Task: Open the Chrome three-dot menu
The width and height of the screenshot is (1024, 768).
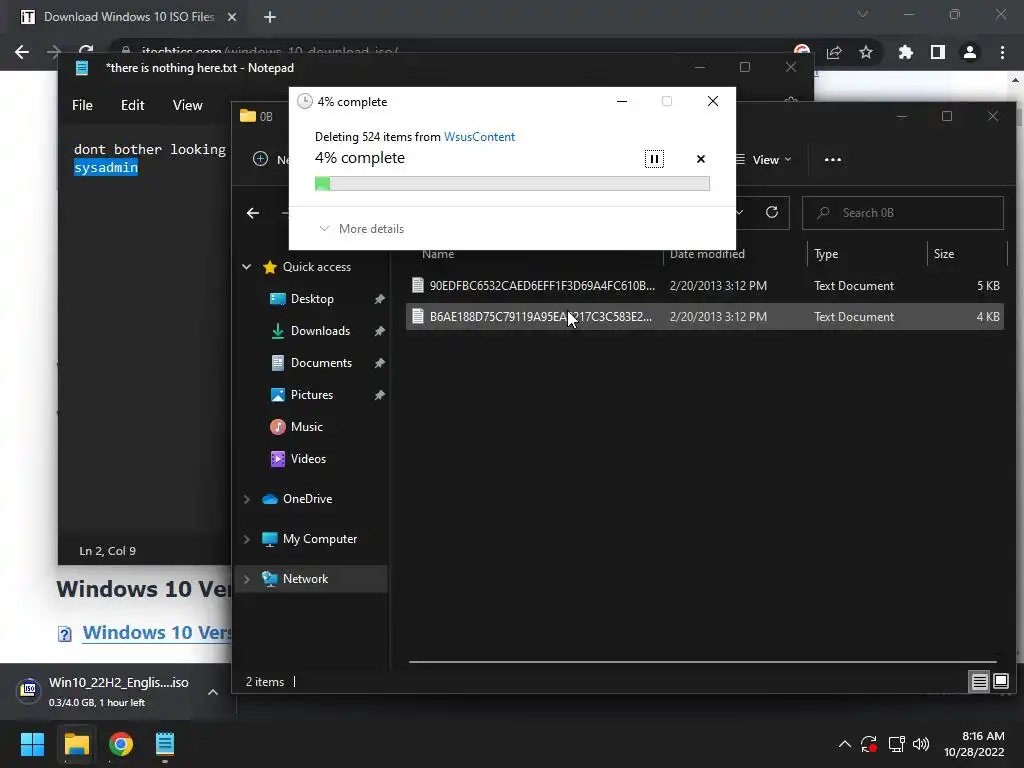Action: (x=1002, y=52)
